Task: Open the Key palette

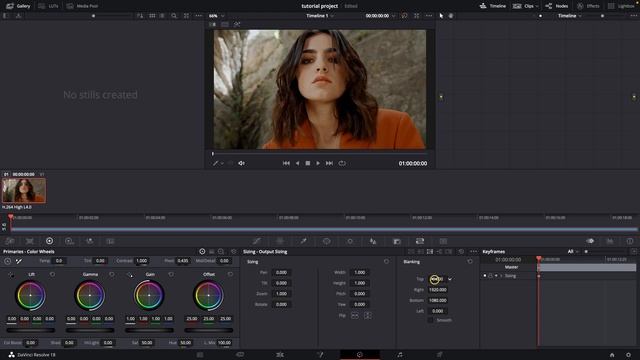Action: click(397, 241)
